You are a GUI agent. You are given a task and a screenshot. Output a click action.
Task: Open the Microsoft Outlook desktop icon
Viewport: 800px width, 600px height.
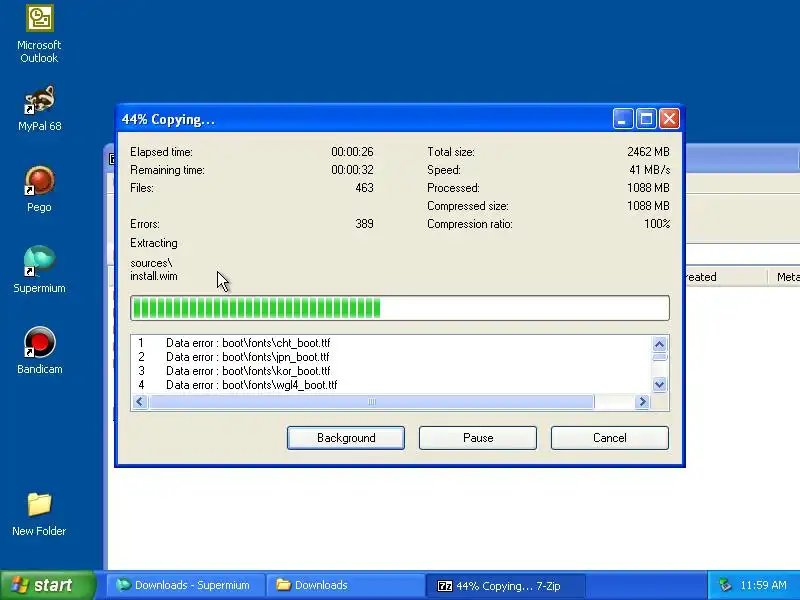(39, 34)
